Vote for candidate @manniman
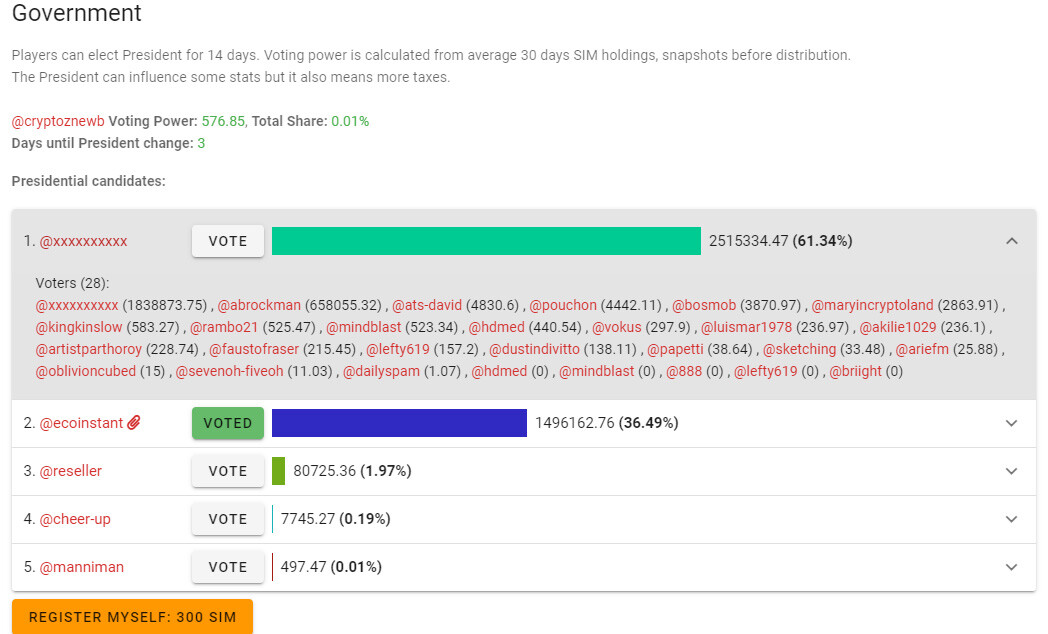 227,567
